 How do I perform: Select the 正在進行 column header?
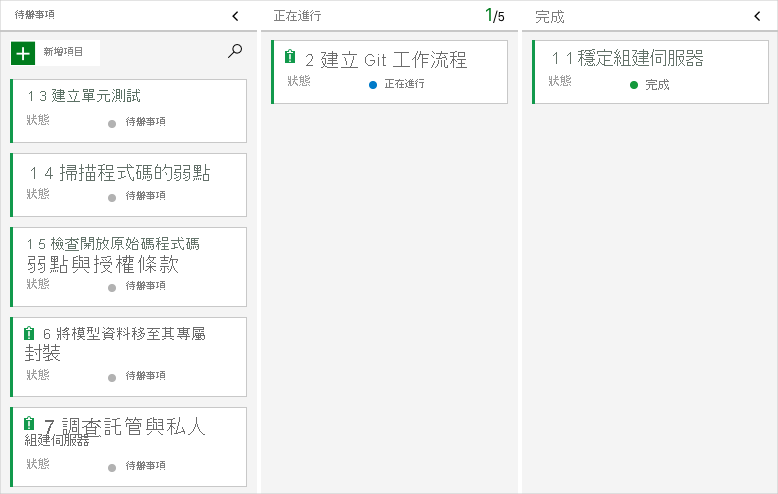[x=297, y=16]
